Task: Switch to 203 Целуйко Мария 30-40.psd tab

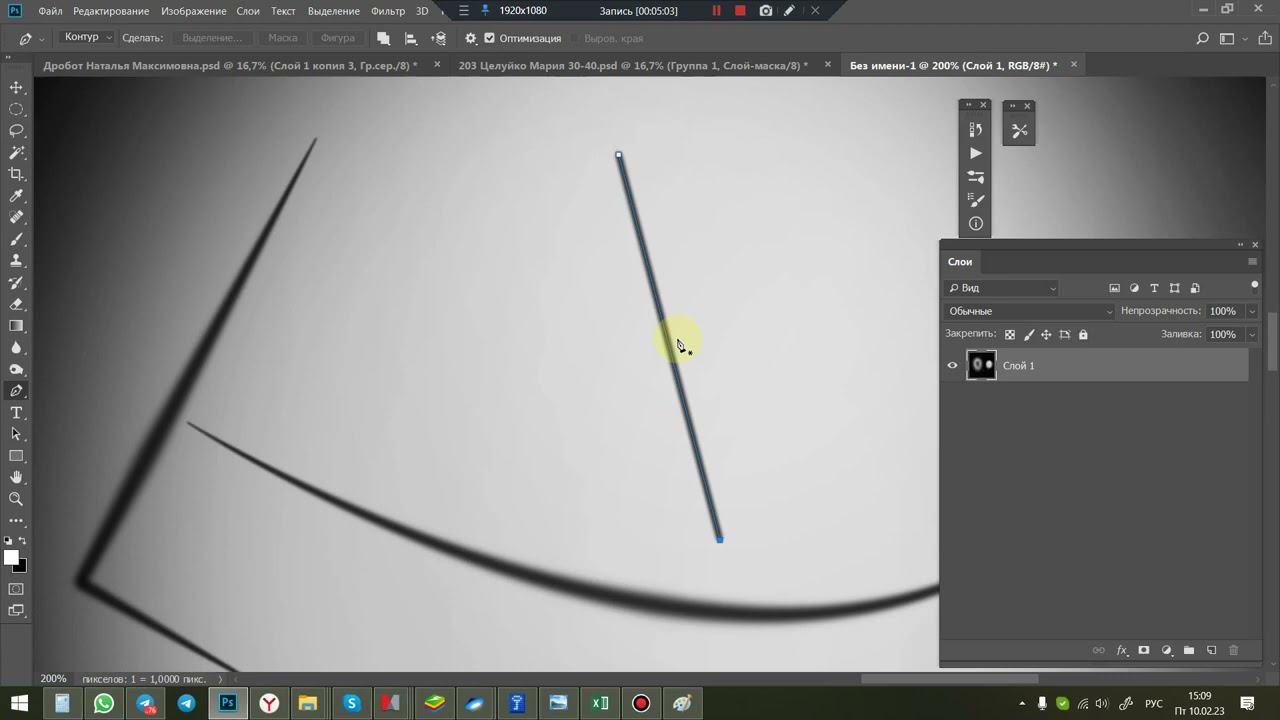Action: [633, 65]
